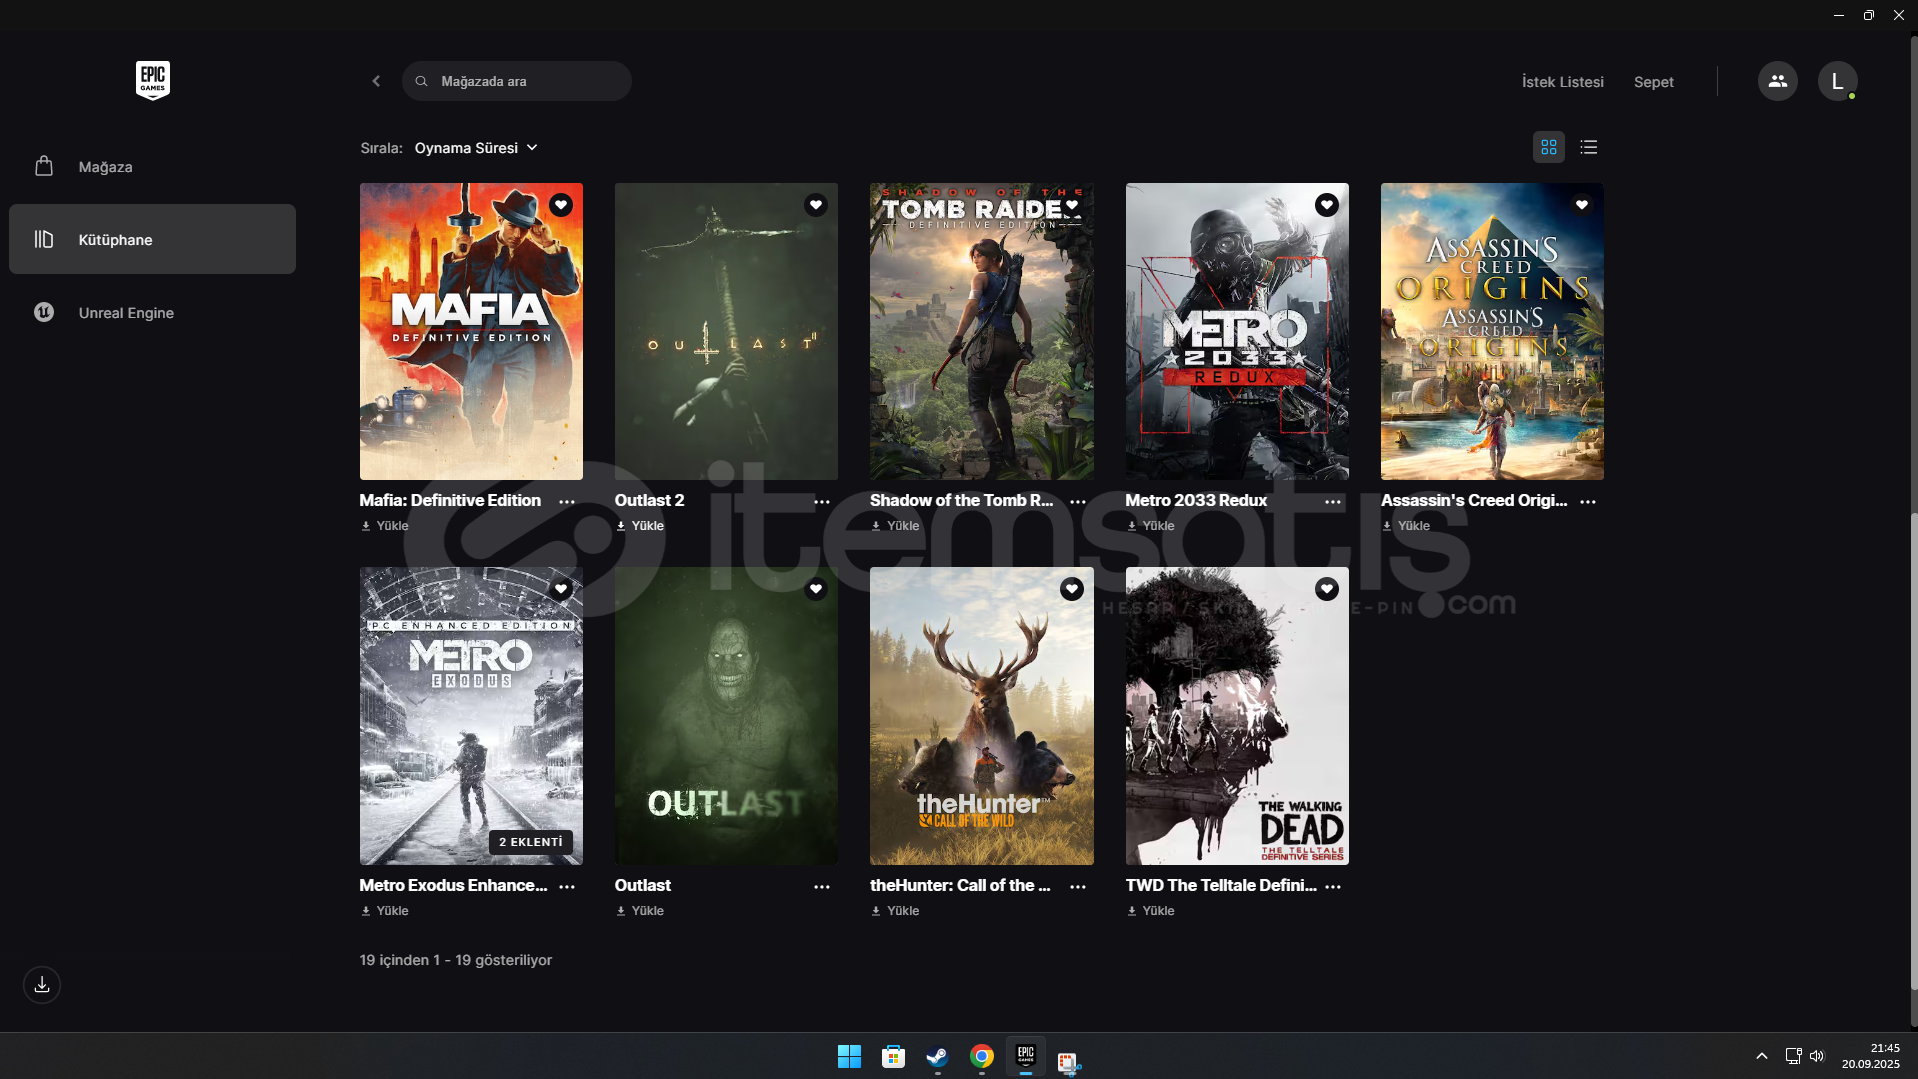Go to Mağaza in the sidebar

pyautogui.click(x=105, y=167)
